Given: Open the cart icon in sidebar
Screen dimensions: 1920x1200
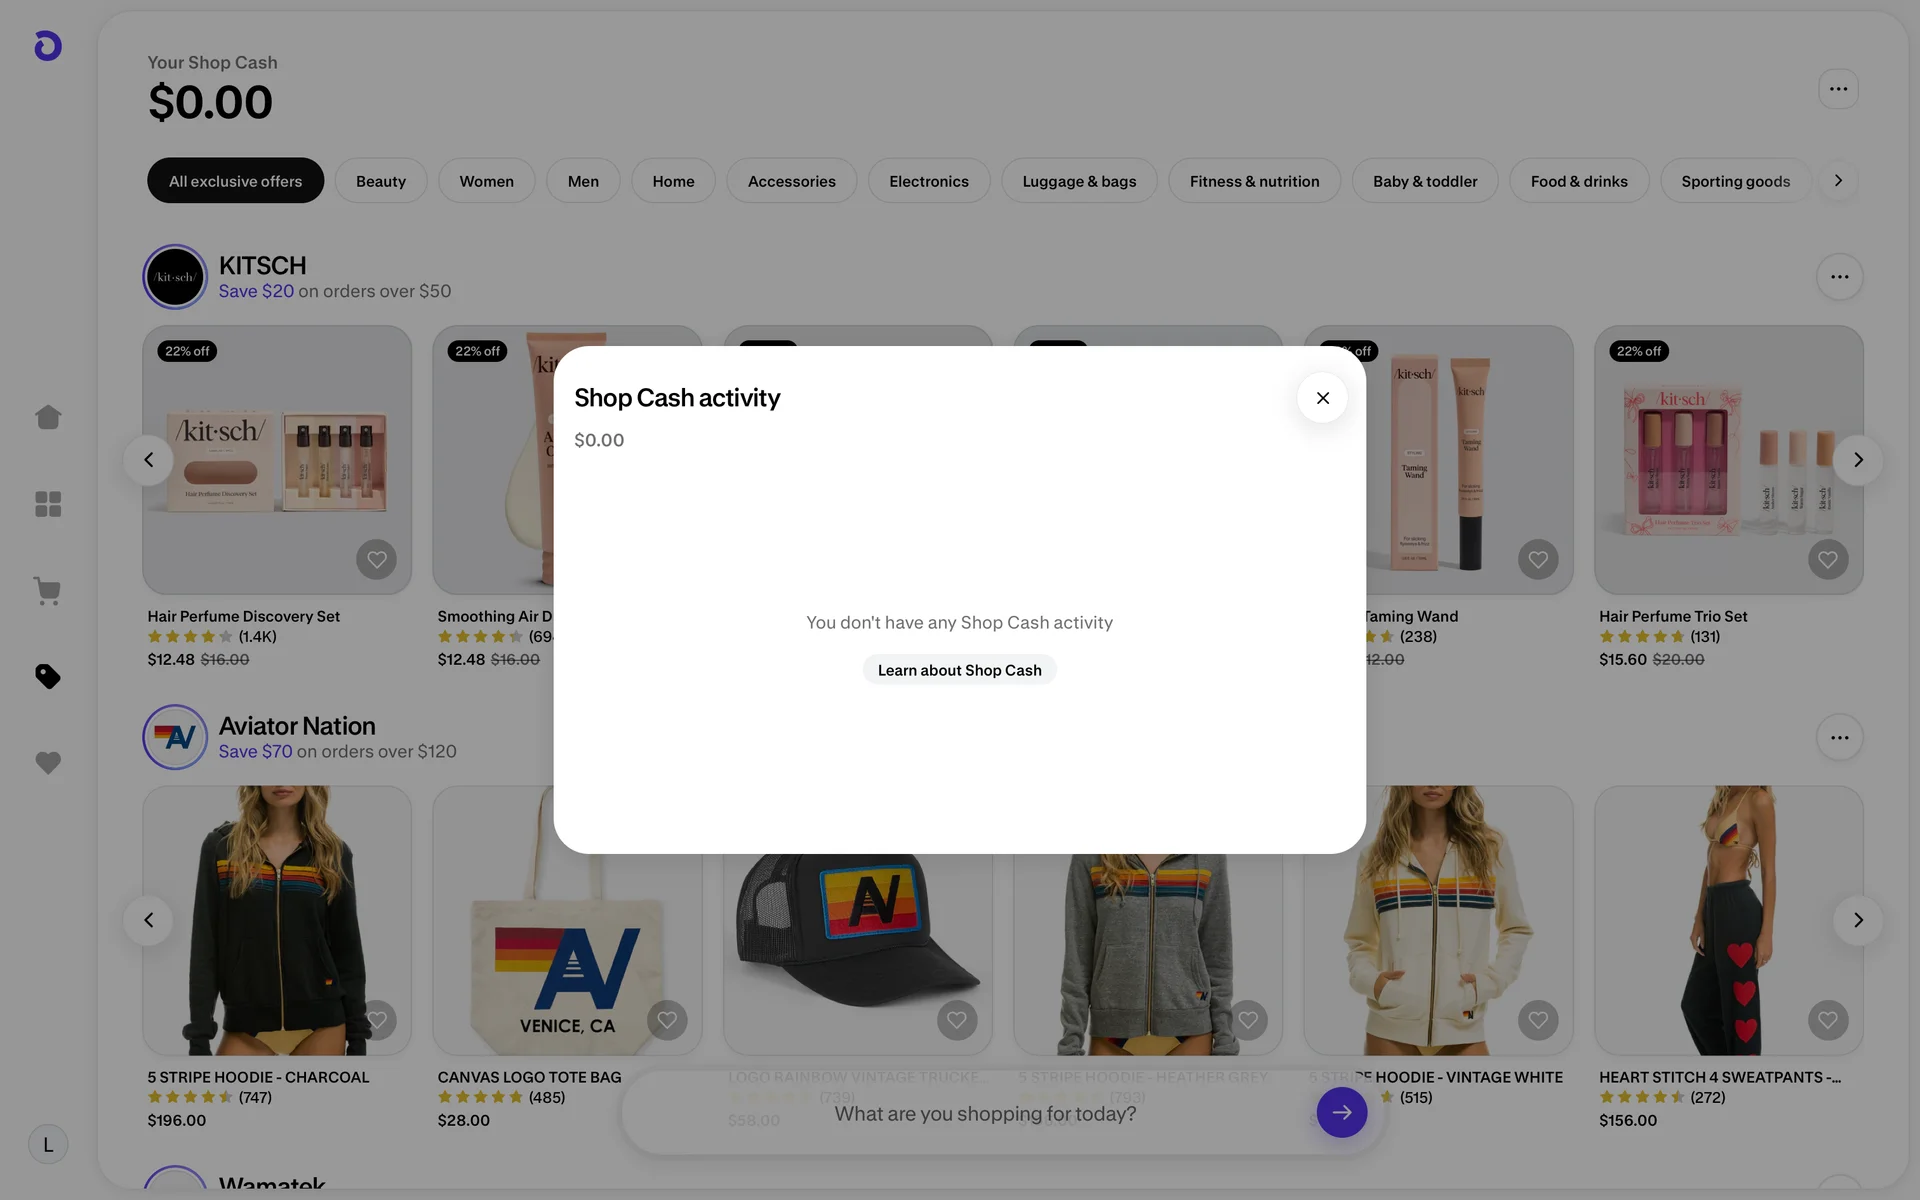Looking at the screenshot, I should pos(48,590).
